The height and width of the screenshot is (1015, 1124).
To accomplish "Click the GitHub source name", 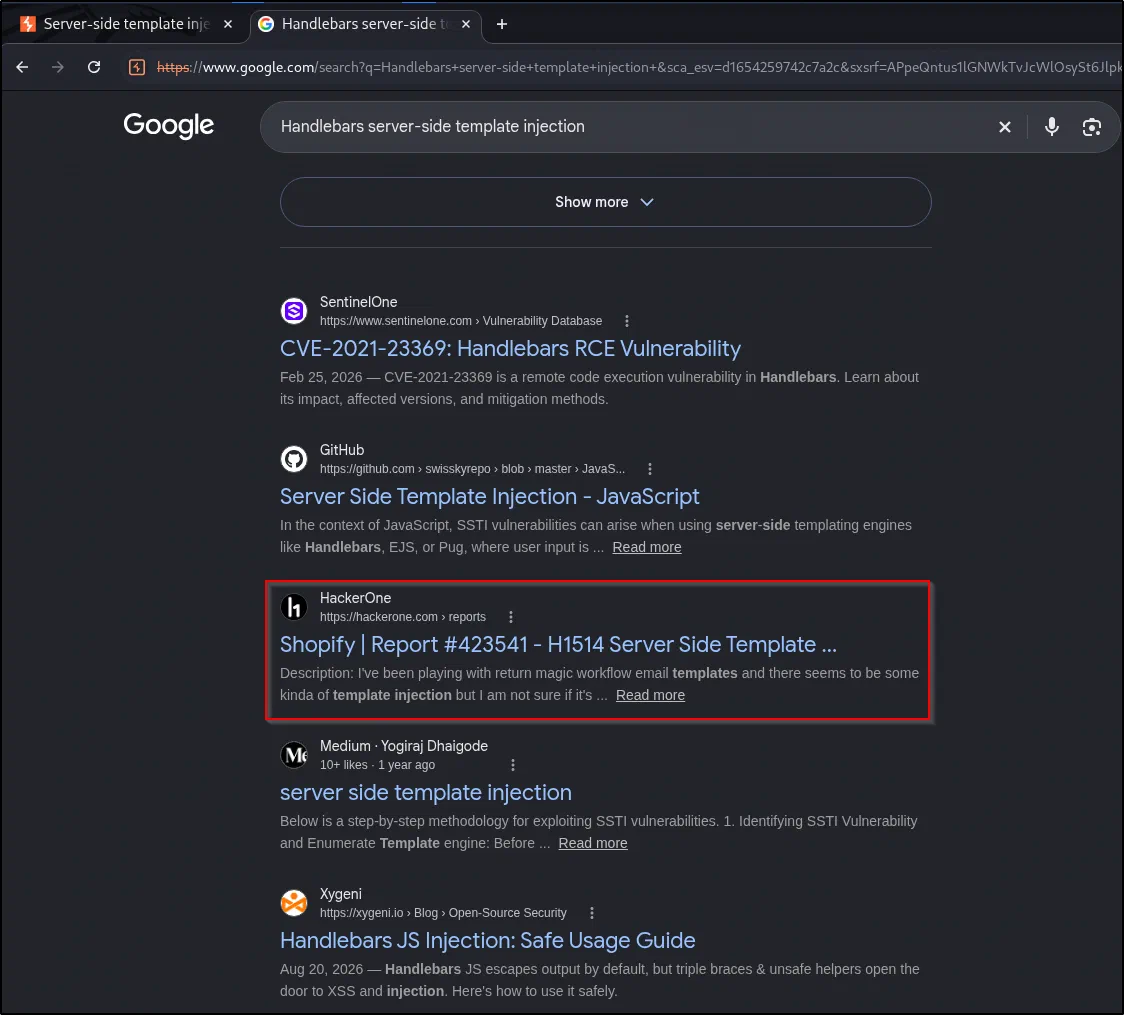I will [x=342, y=450].
